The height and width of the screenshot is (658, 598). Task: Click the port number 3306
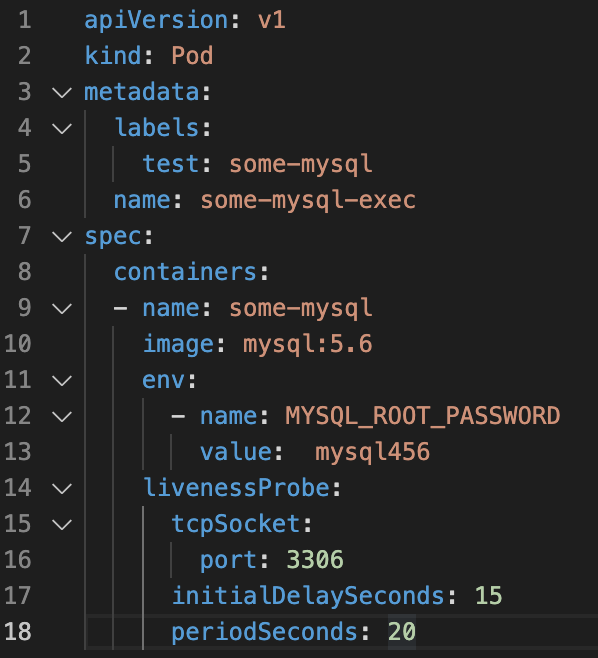coord(315,560)
